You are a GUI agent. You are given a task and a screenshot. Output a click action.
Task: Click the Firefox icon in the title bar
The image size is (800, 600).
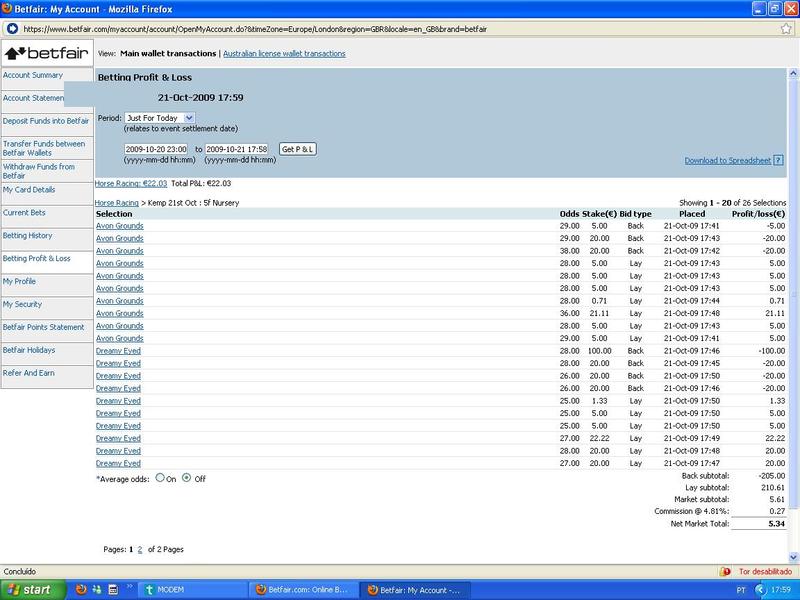point(7,9)
